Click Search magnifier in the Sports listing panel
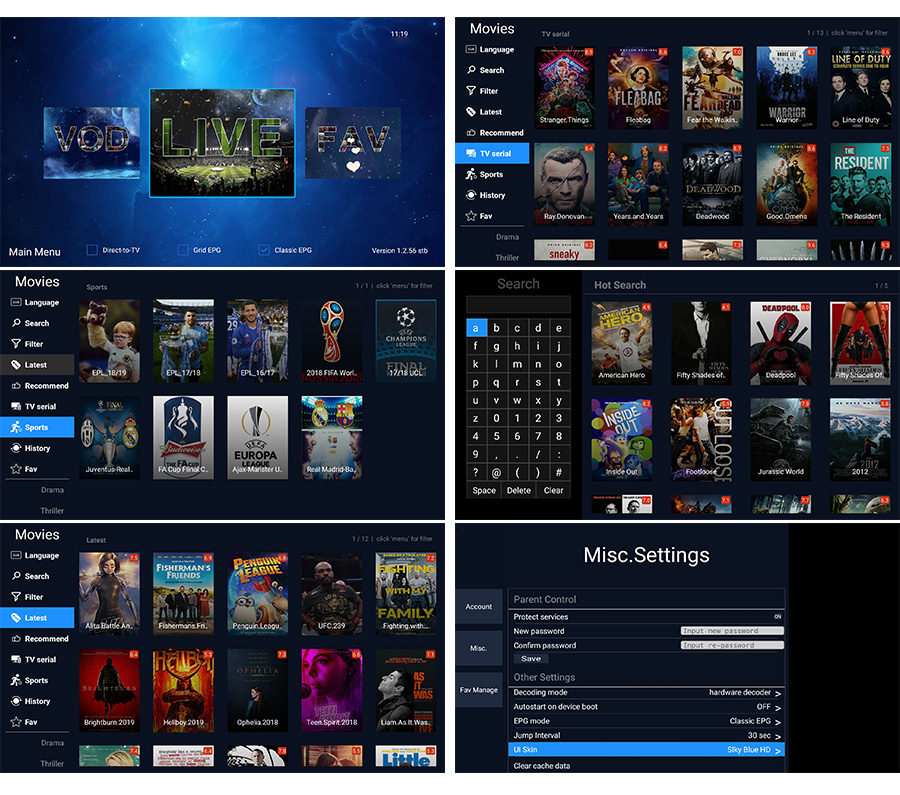900x795 pixels. [16, 323]
